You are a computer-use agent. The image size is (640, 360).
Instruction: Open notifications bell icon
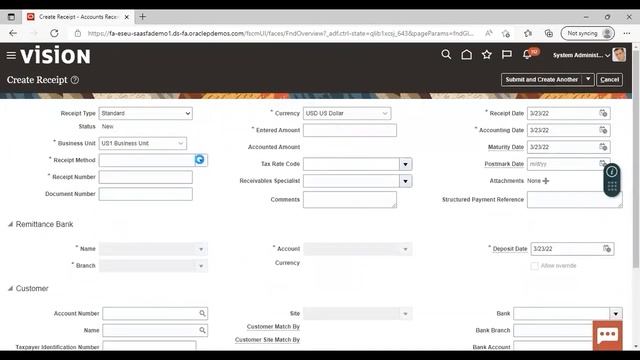click(x=527, y=55)
